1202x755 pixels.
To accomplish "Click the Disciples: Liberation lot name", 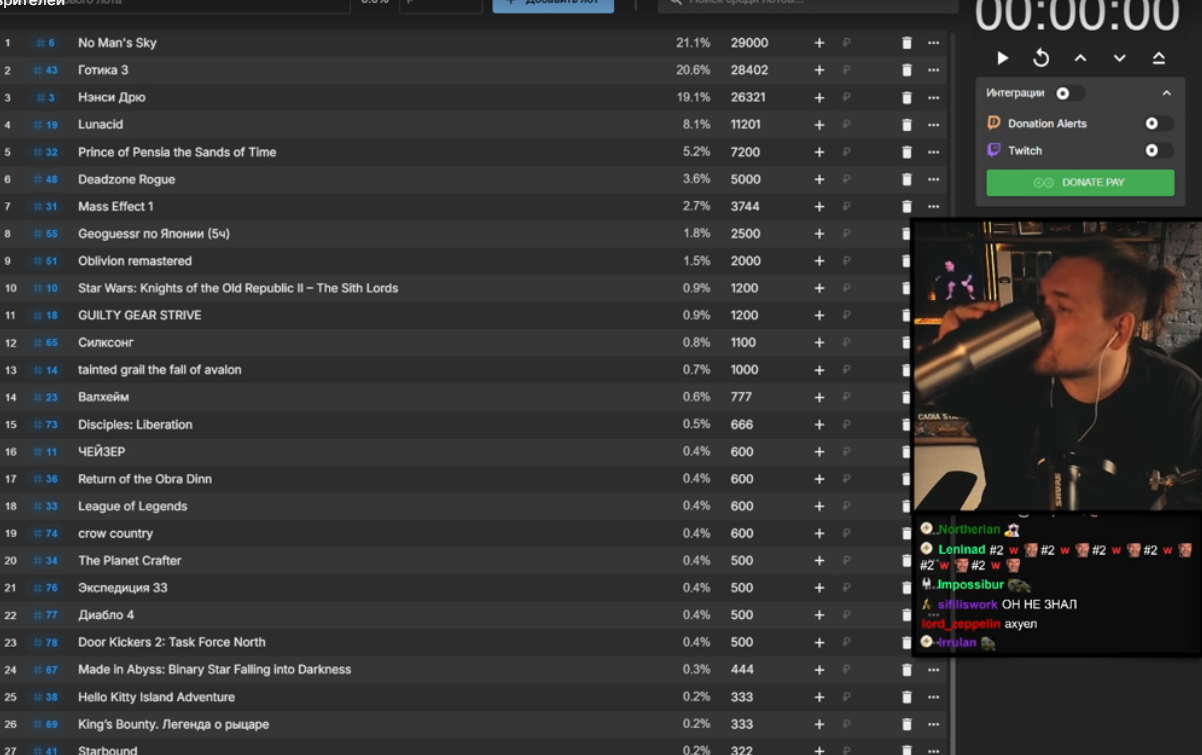I will point(135,424).
